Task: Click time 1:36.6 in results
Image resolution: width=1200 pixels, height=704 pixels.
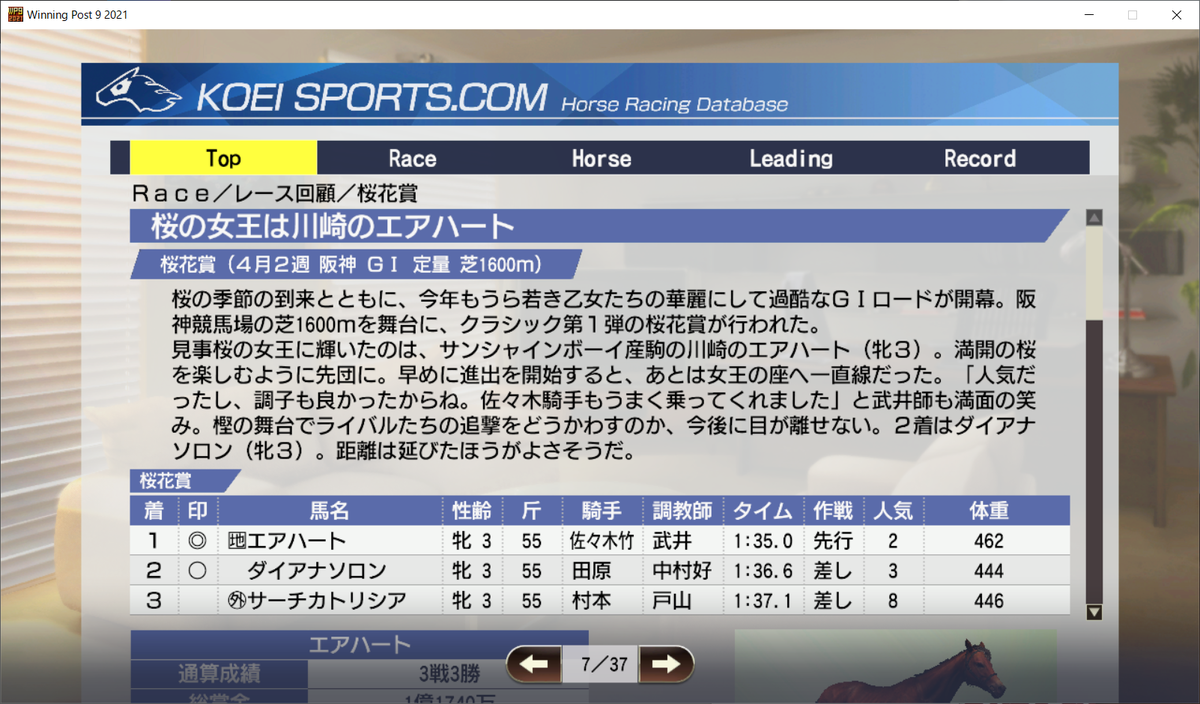Action: click(x=763, y=571)
